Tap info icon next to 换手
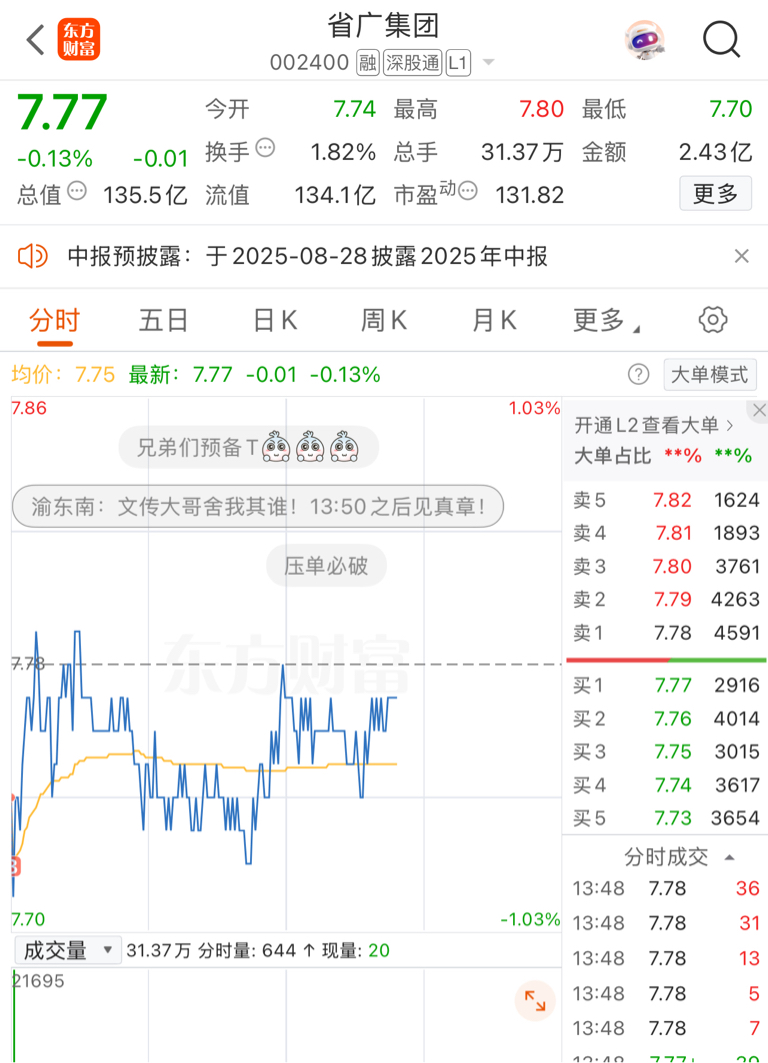Viewport: 768px width, 1063px height. (266, 148)
